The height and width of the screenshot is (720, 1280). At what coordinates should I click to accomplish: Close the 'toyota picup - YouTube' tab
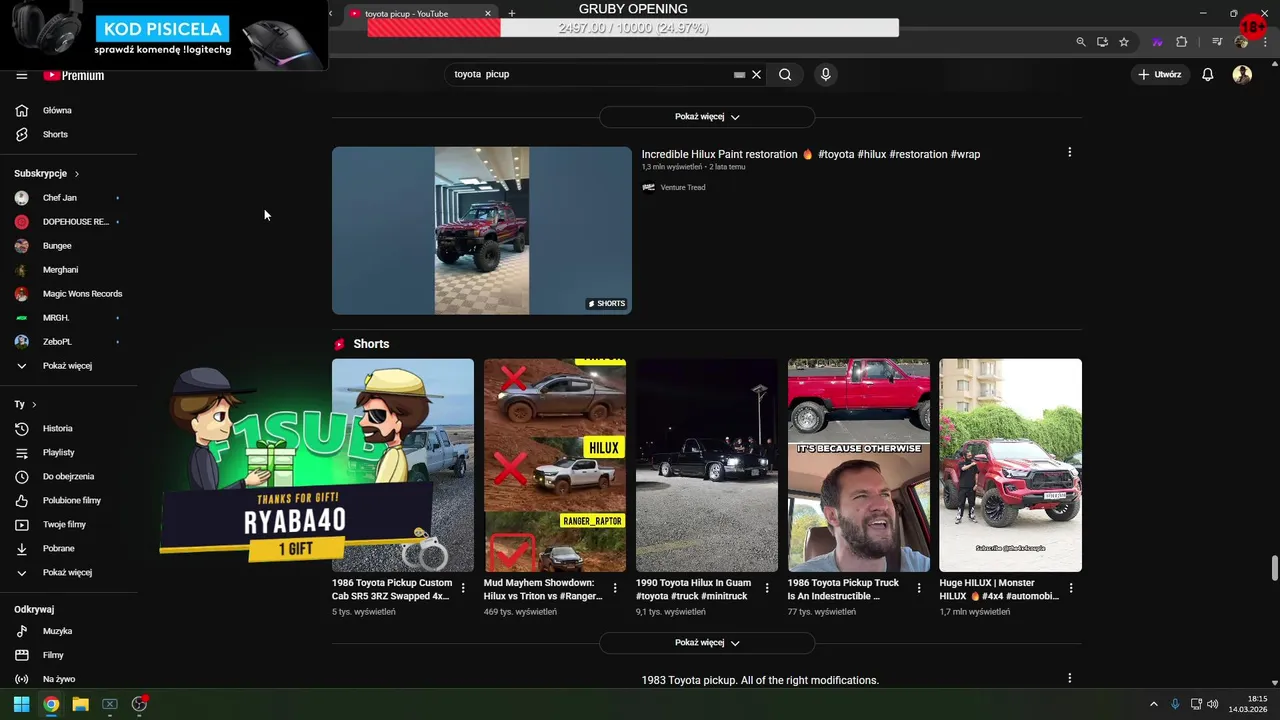tap(488, 13)
